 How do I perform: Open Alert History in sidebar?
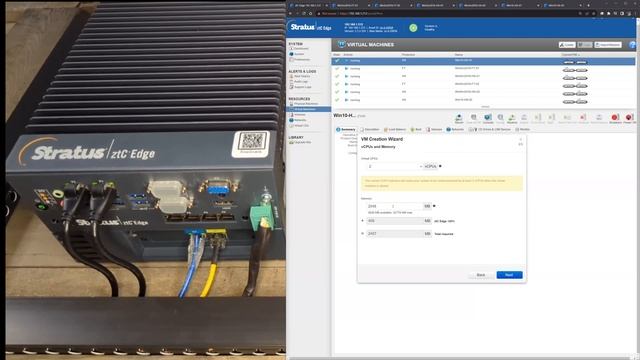coord(300,76)
